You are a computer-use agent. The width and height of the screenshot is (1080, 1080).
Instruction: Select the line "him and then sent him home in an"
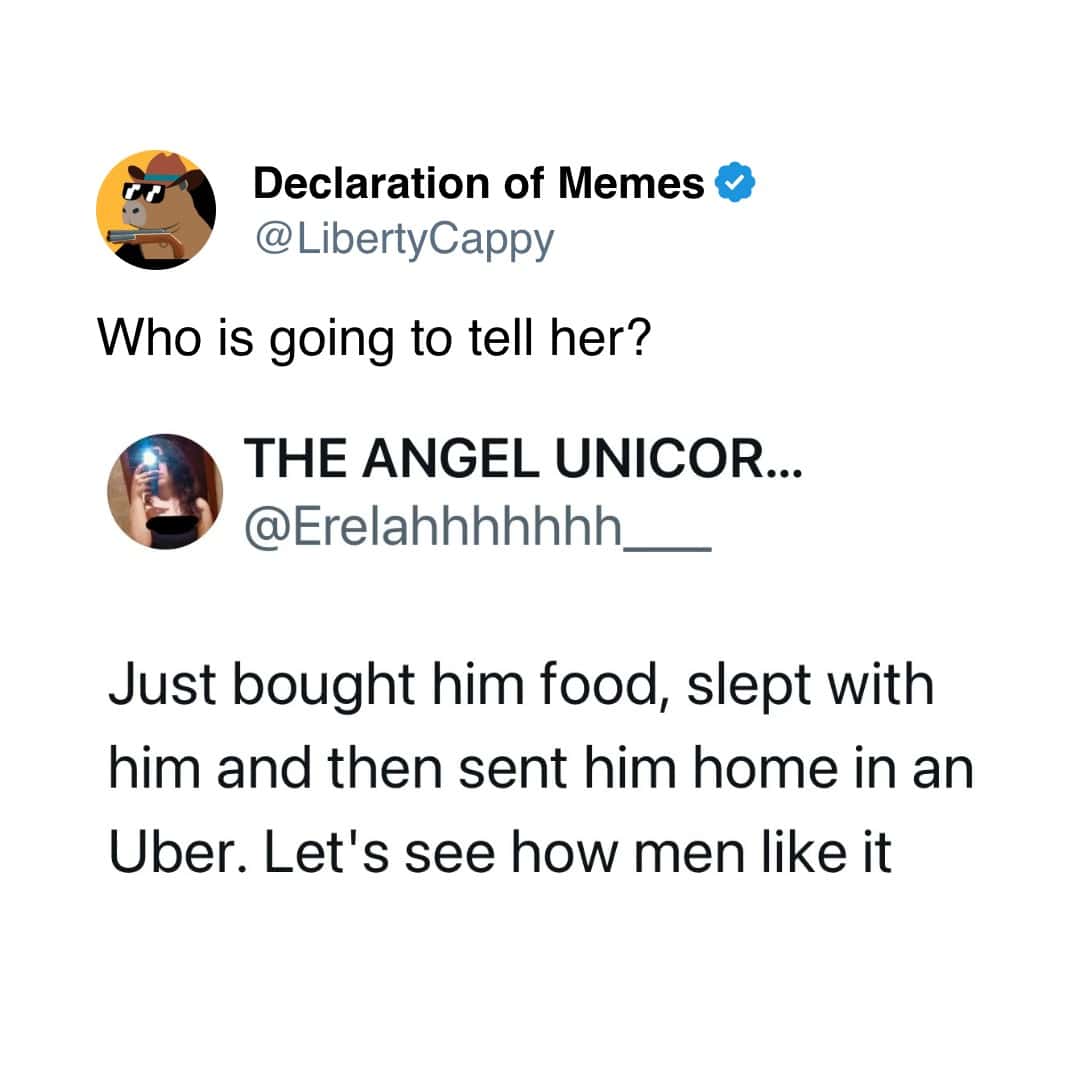click(541, 769)
